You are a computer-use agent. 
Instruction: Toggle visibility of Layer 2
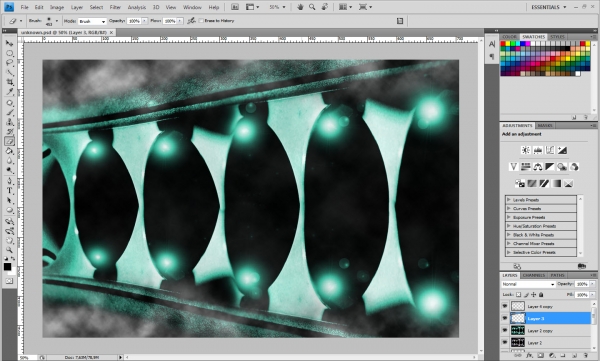pos(504,342)
